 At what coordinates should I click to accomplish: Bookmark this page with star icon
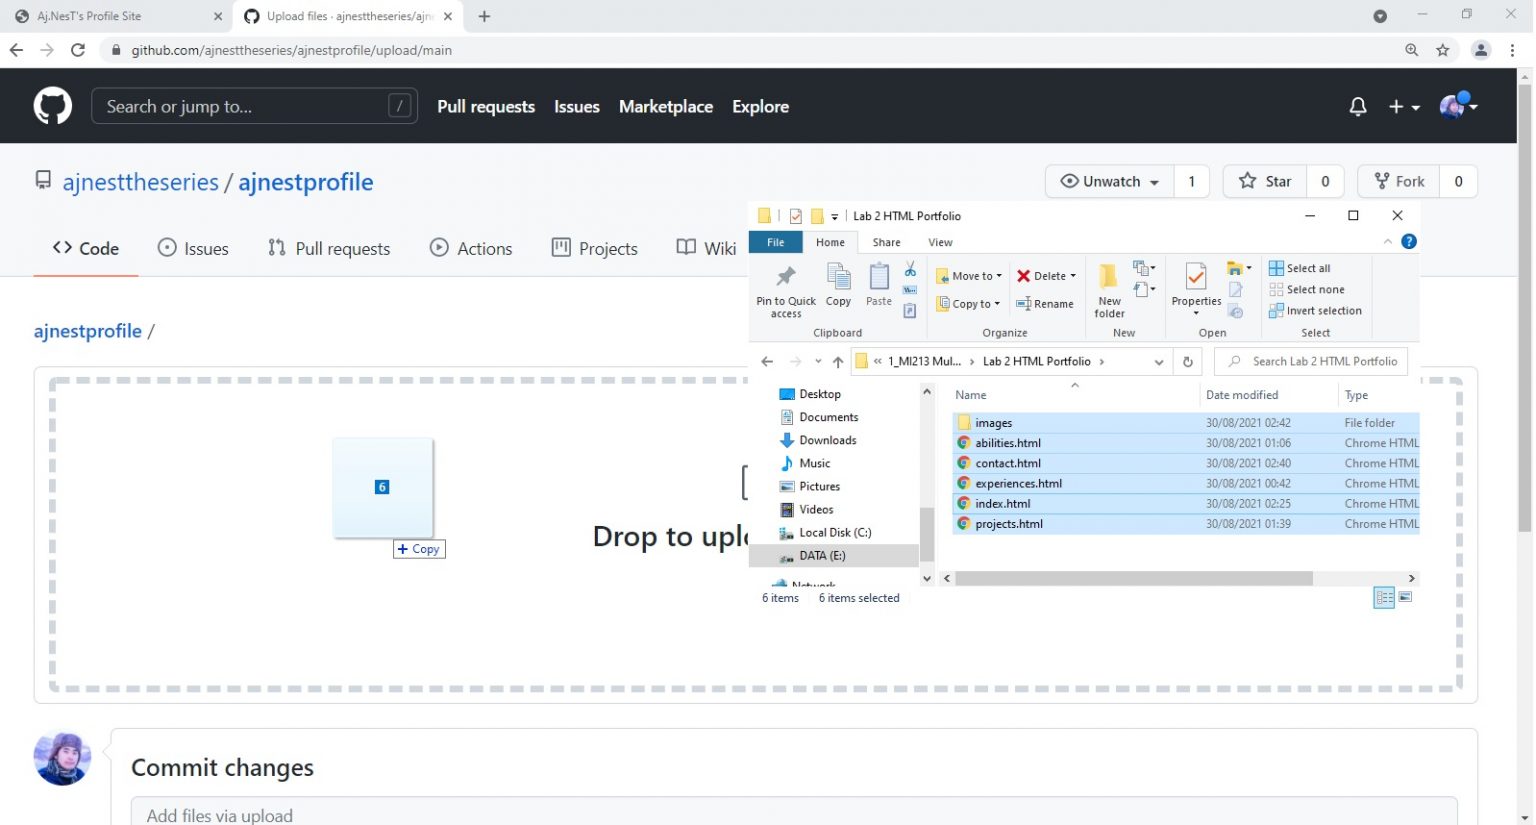[x=1442, y=50]
